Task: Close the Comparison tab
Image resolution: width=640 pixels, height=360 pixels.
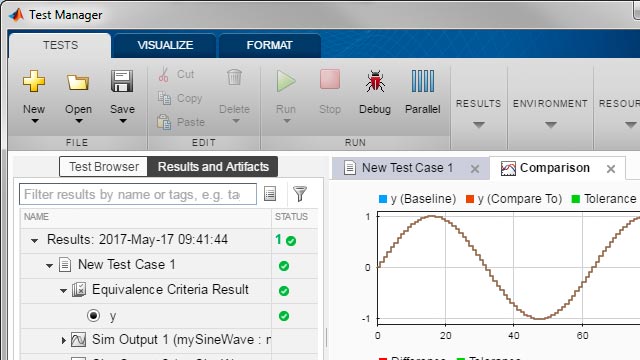Action: click(x=611, y=169)
